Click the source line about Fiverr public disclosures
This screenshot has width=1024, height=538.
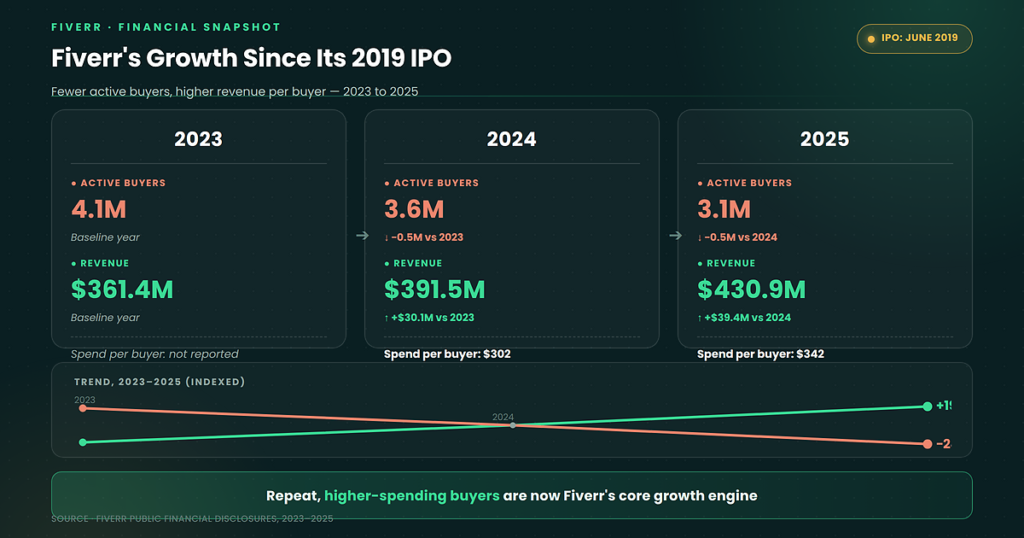(192, 518)
